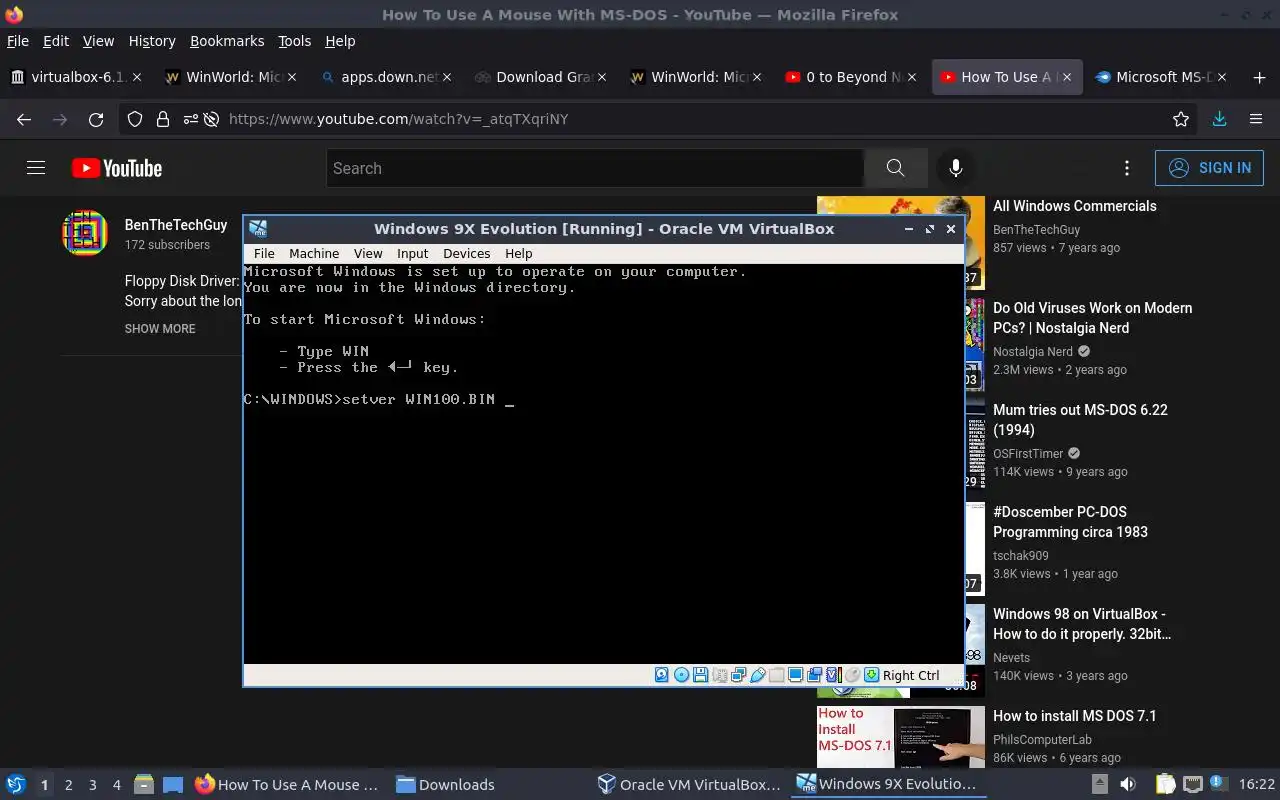Start voice search with microphone icon
1280x800 pixels.
[956, 168]
